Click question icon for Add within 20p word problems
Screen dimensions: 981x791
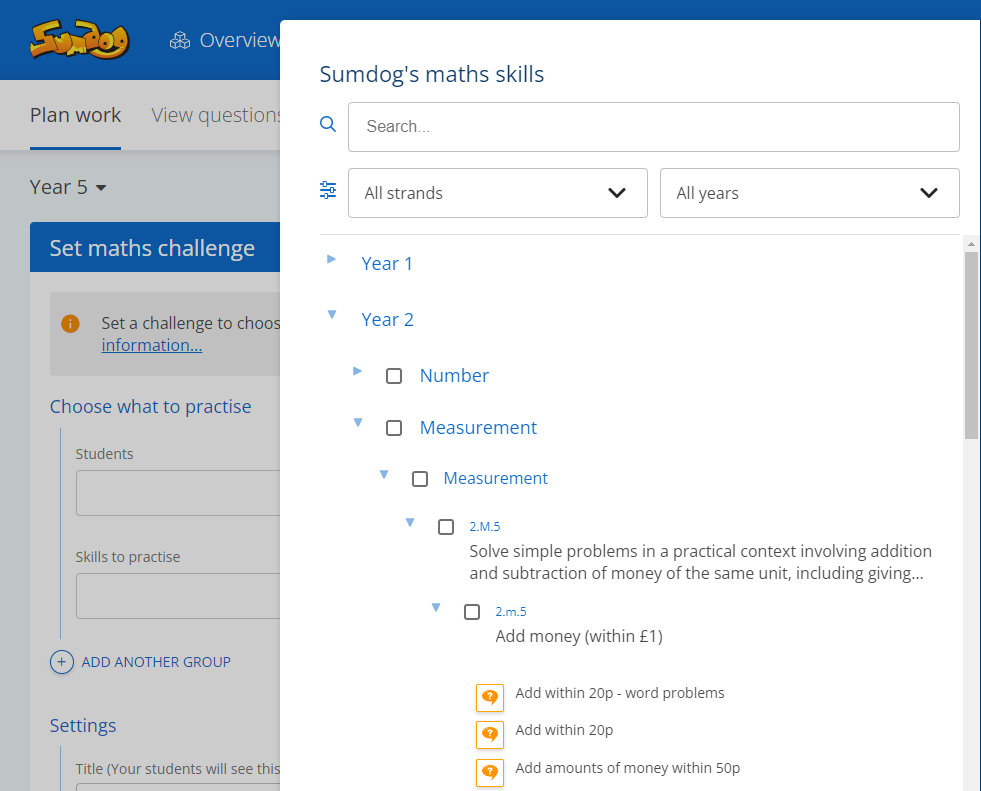pos(490,697)
